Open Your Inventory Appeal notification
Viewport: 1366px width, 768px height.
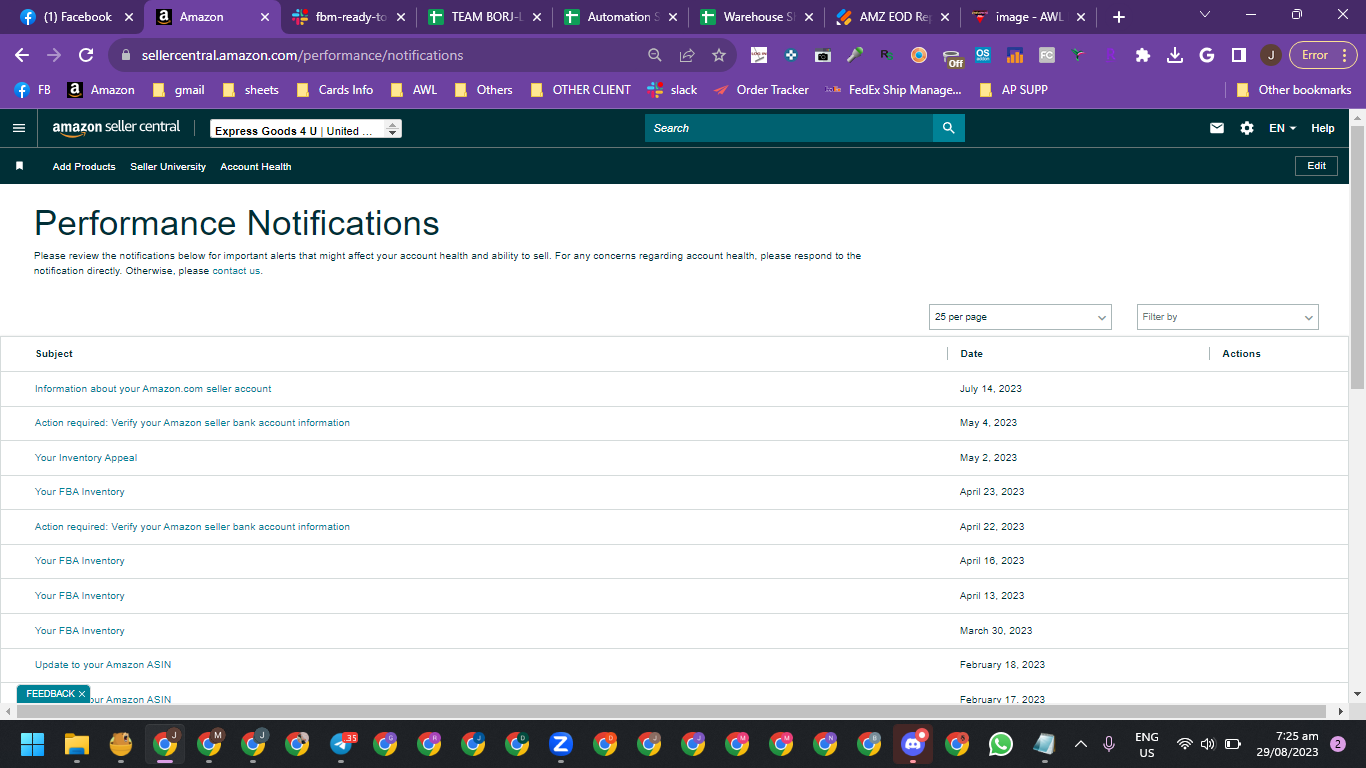tap(86, 458)
